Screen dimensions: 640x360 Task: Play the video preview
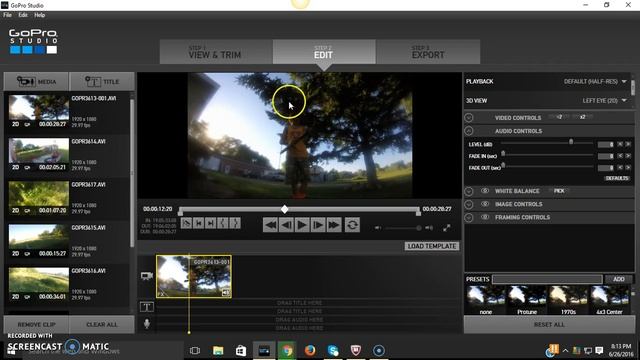click(302, 225)
